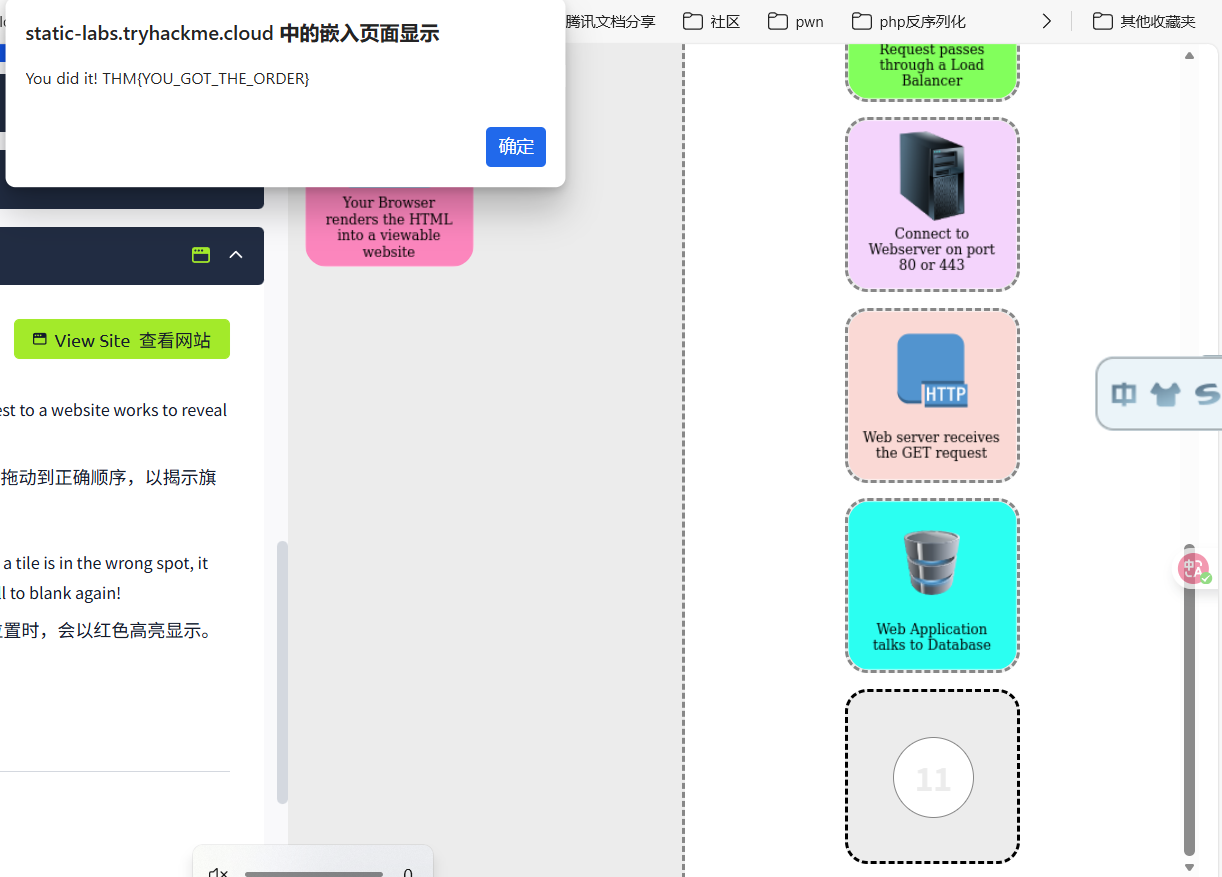Click the empty slot numbered 11
Screen dimensions: 1222x877
pos(932,777)
